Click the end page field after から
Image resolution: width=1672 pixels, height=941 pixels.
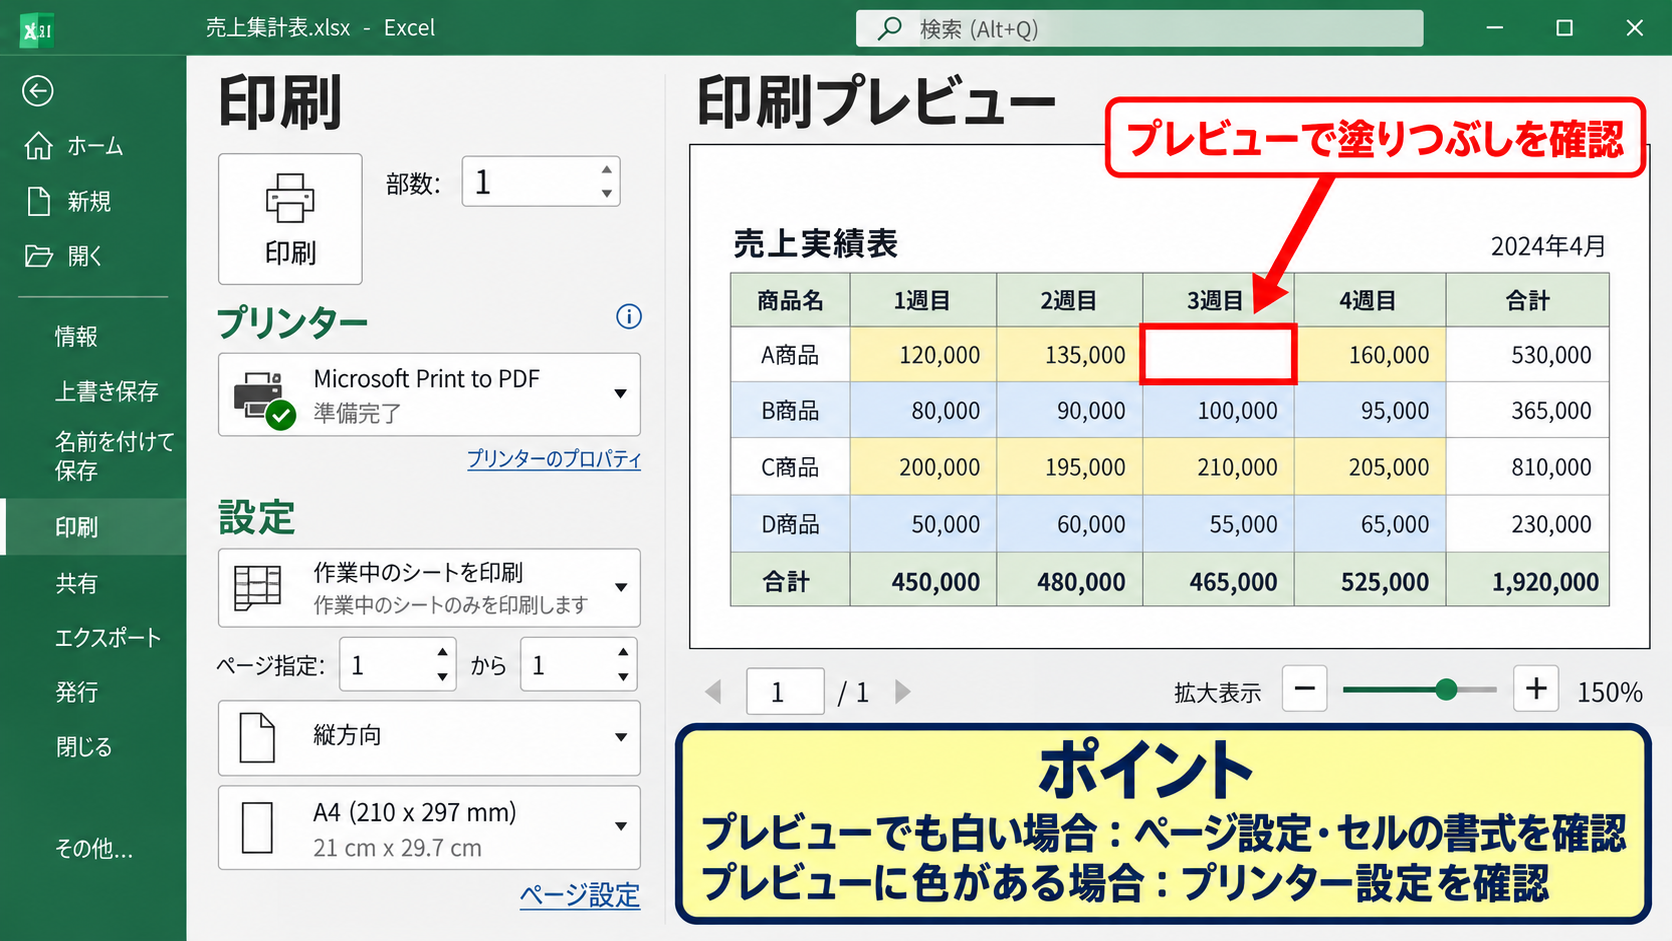click(579, 664)
